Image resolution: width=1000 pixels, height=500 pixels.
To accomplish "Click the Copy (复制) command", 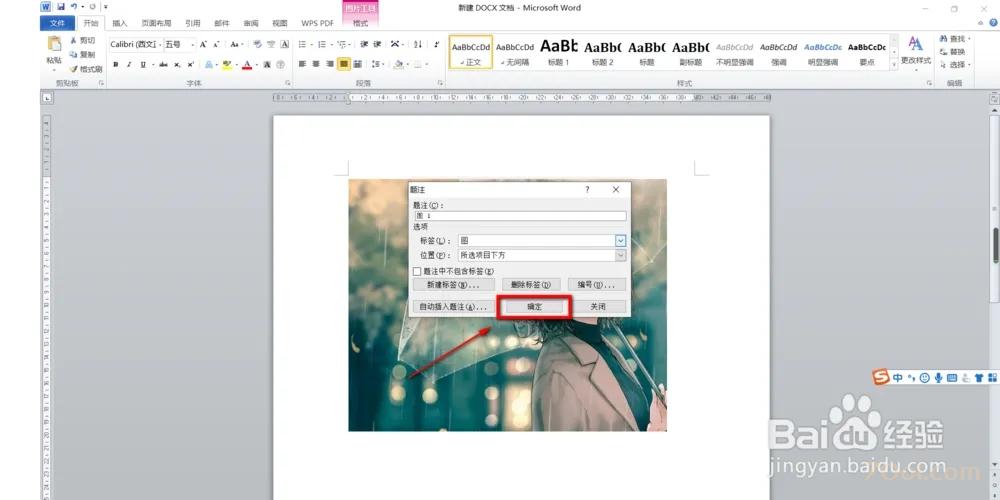I will 82,54.
